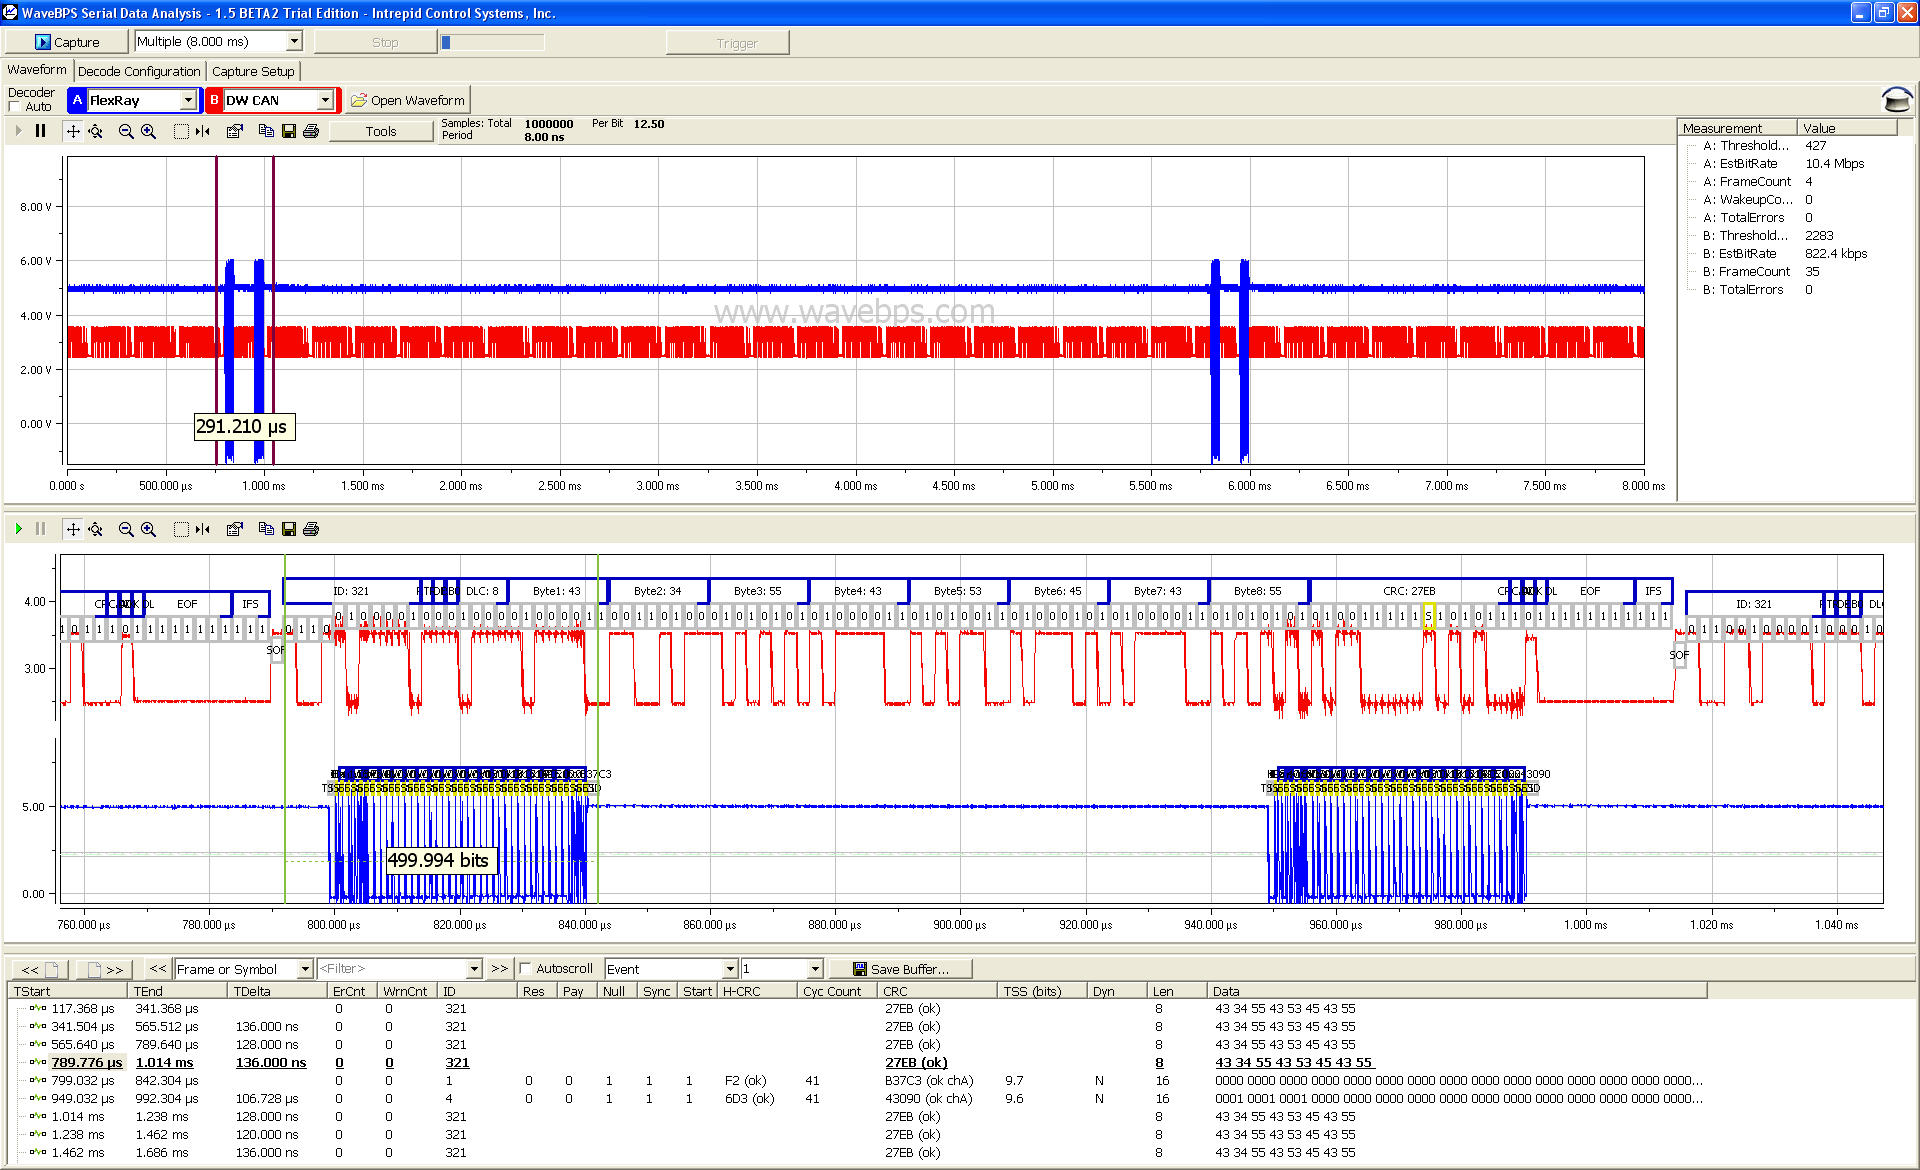Go to previous page of frame list
The height and width of the screenshot is (1170, 1920).
coord(39,969)
